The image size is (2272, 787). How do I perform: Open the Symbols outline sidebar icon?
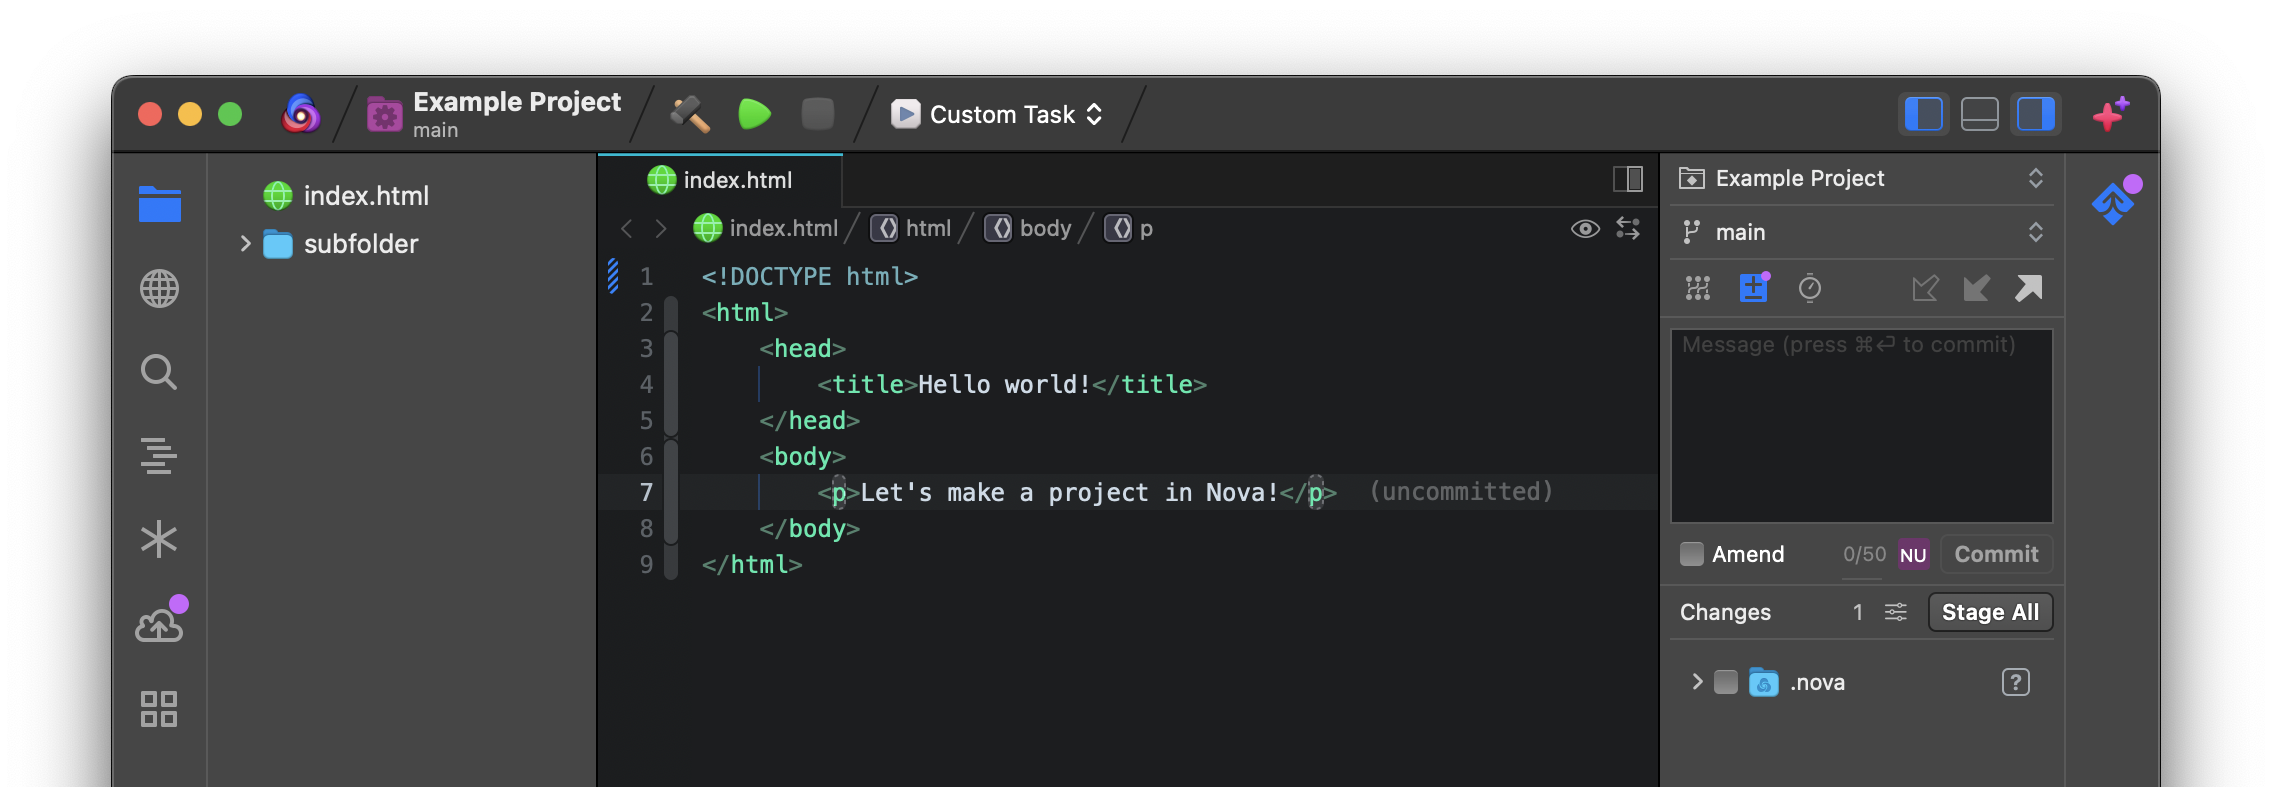tap(159, 455)
